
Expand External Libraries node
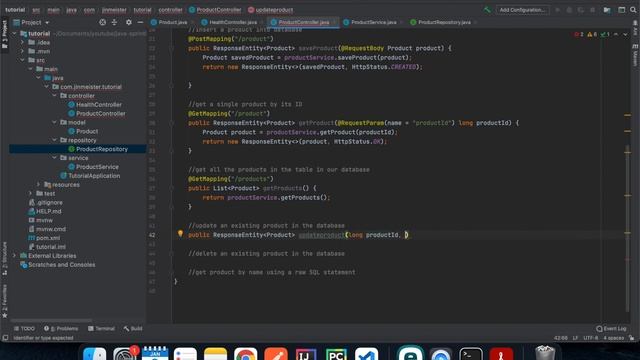(15, 256)
